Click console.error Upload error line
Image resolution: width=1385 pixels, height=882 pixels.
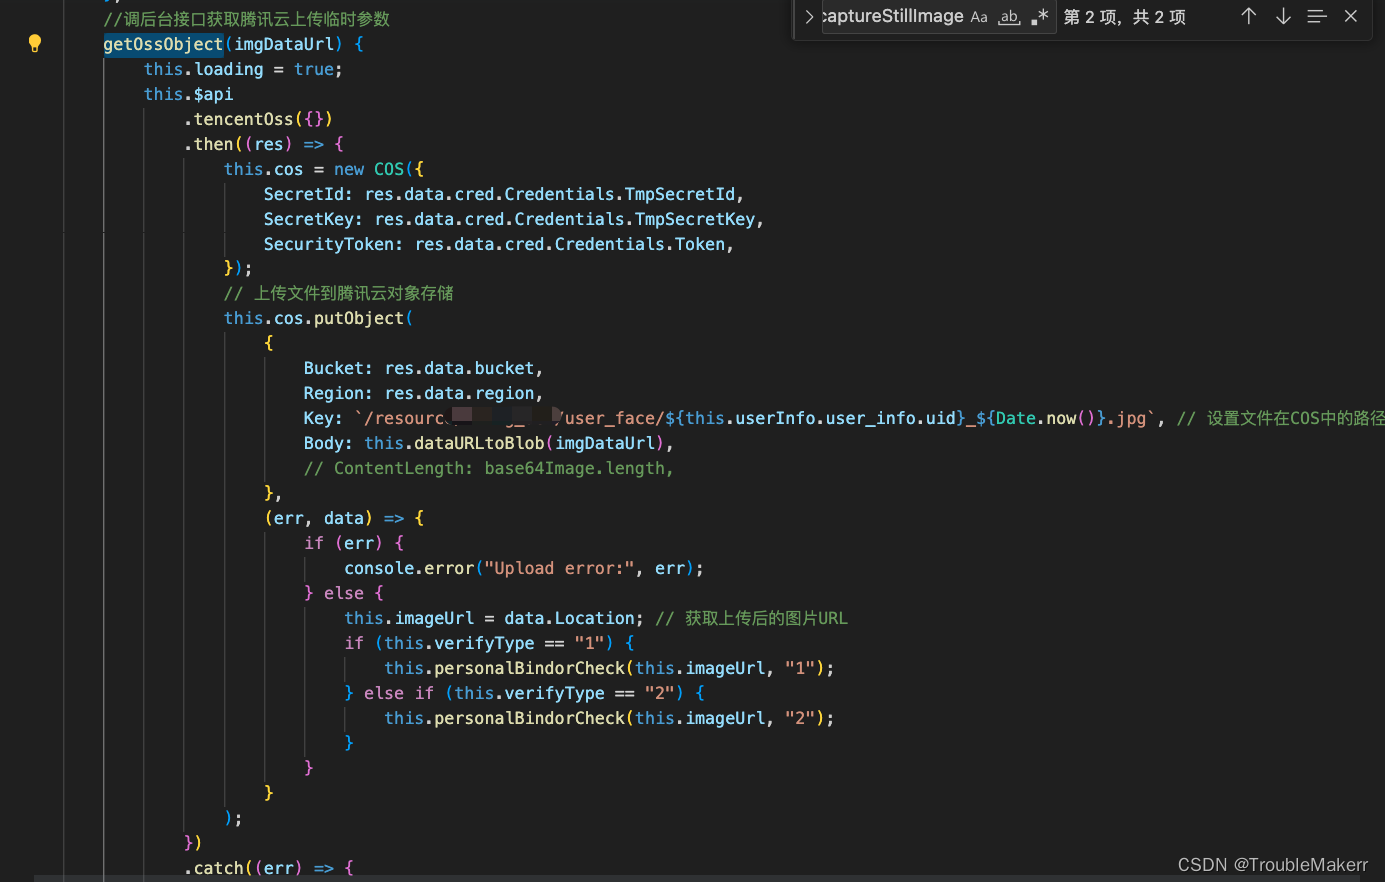tap(524, 568)
